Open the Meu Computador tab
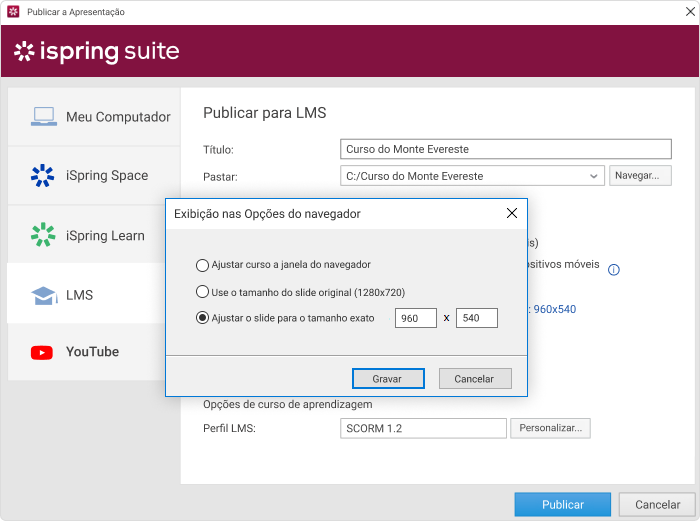The image size is (700, 521). 94,117
